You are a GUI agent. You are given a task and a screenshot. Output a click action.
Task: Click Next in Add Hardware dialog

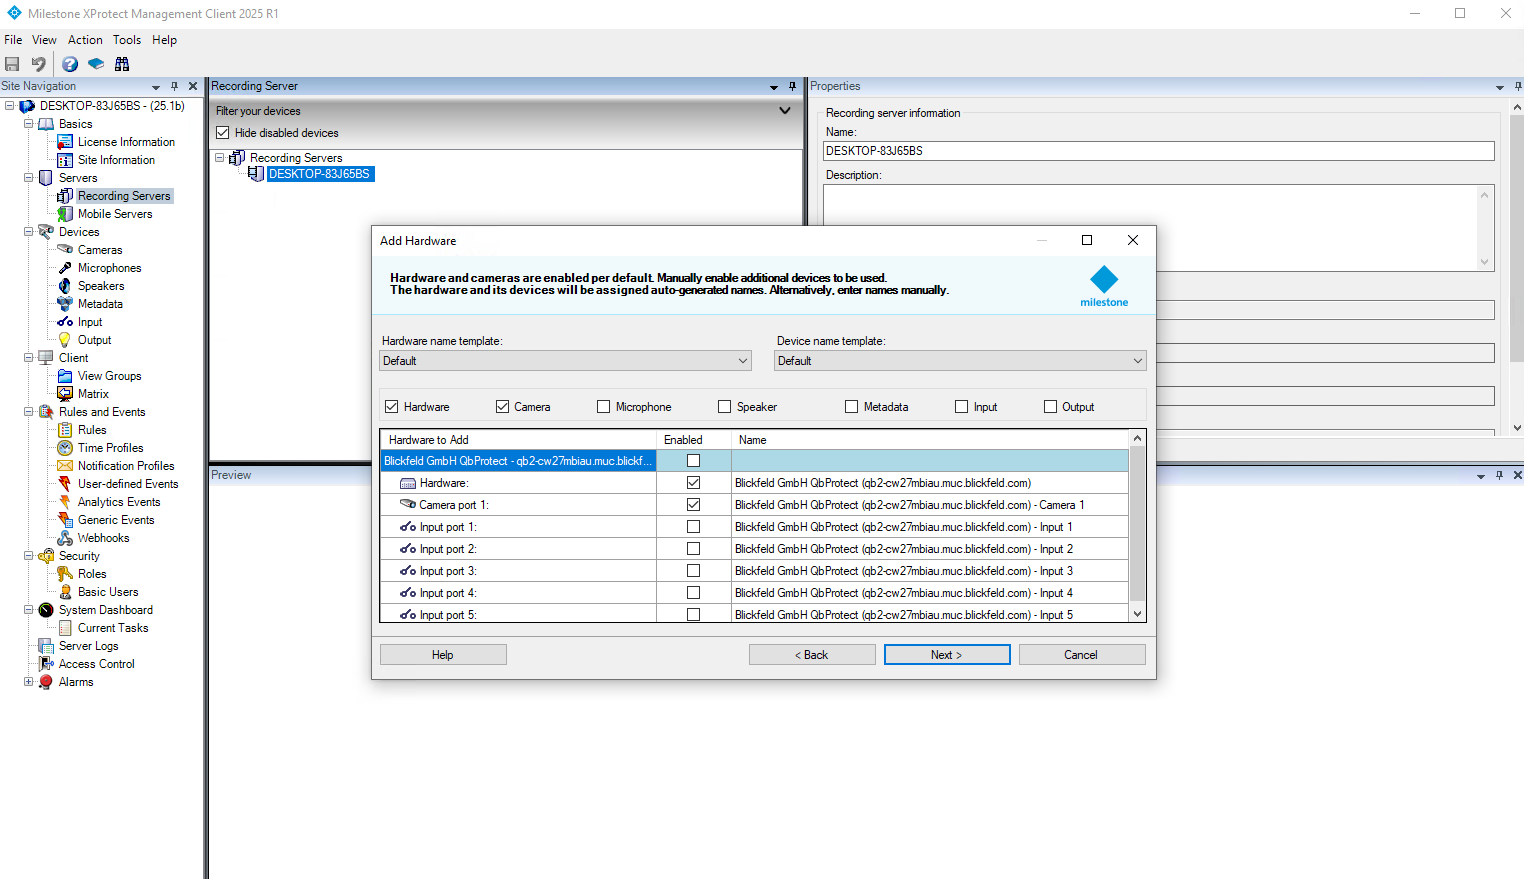(946, 655)
